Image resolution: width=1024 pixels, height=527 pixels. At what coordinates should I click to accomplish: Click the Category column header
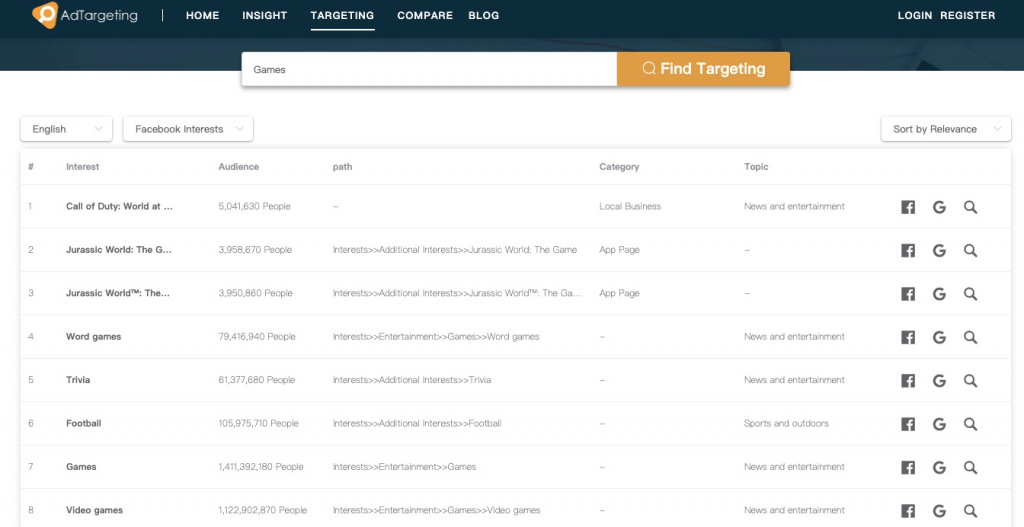click(x=619, y=167)
